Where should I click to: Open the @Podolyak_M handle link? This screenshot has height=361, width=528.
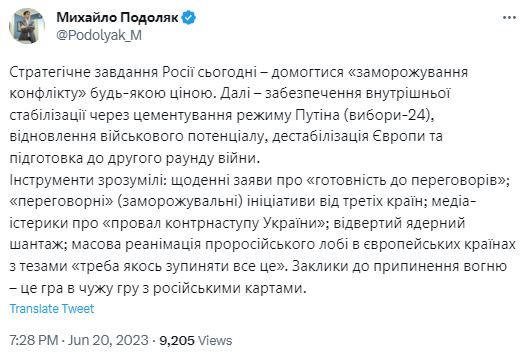[99, 35]
